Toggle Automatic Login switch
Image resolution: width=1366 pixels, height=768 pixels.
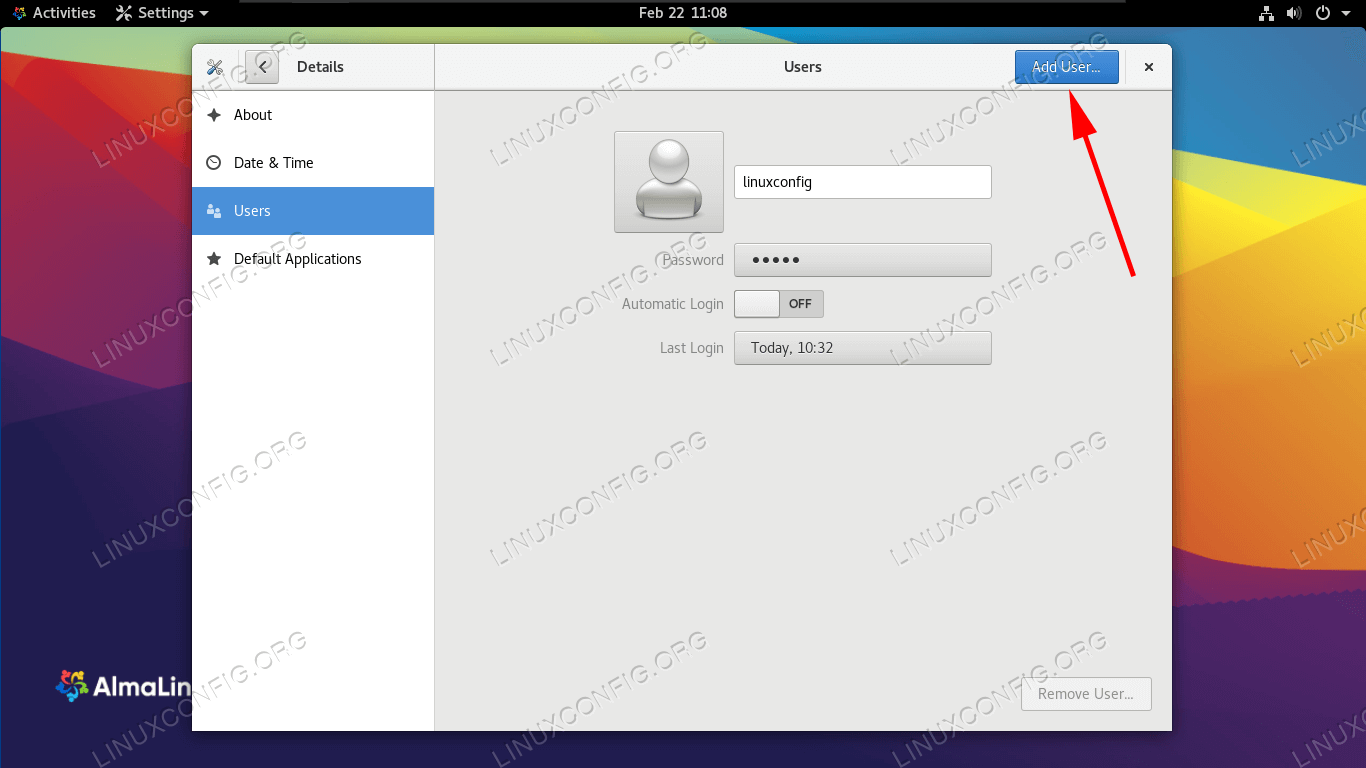pyautogui.click(x=779, y=304)
